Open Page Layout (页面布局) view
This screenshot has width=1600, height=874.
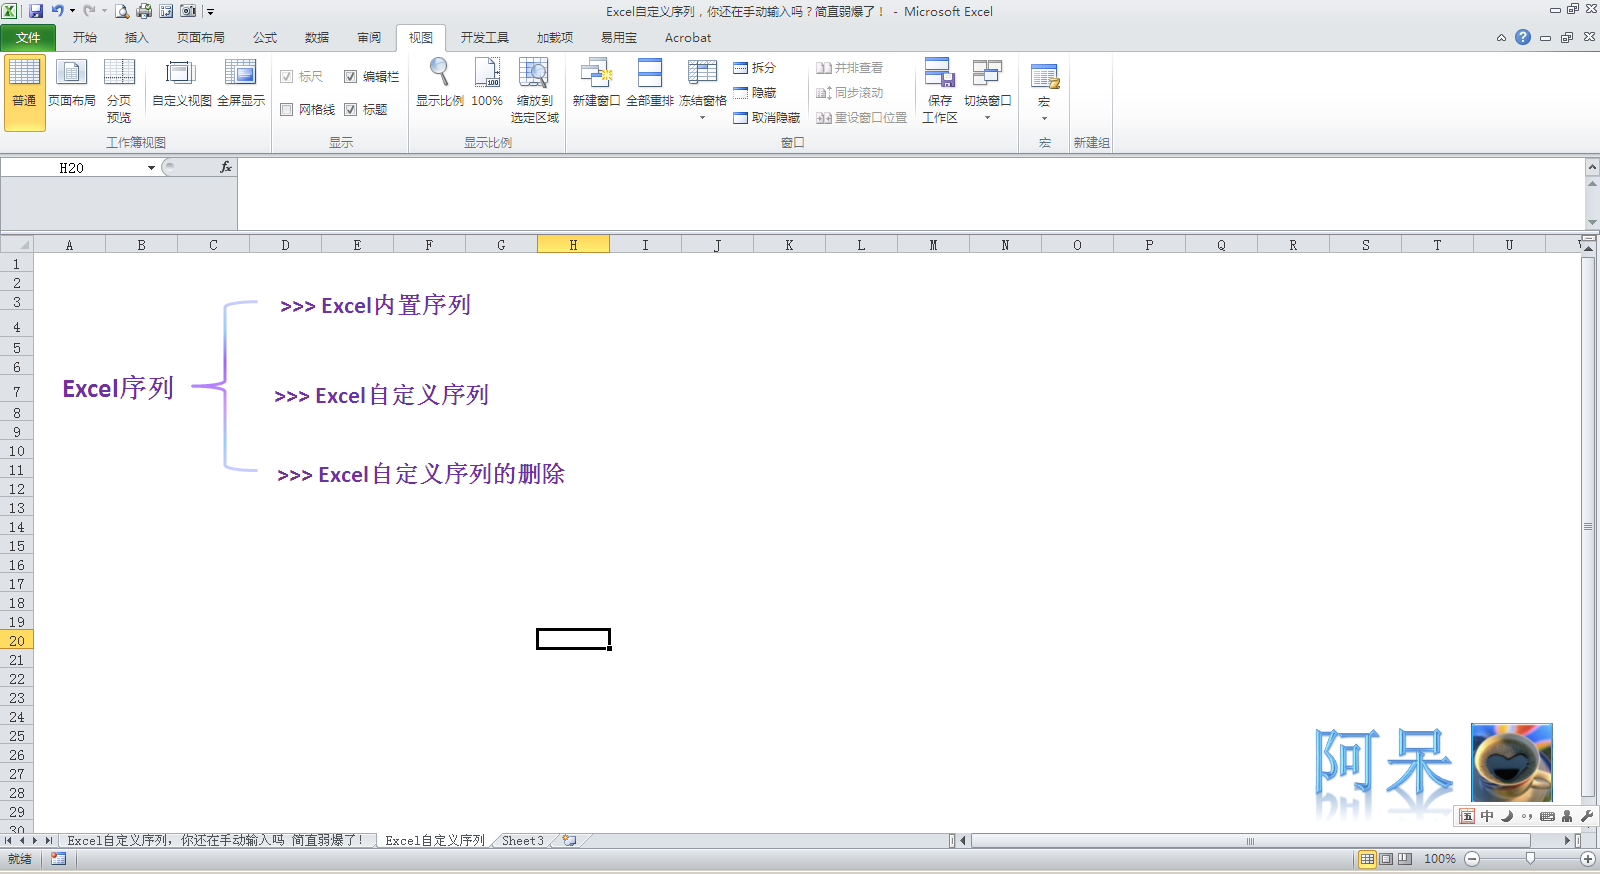click(72, 84)
